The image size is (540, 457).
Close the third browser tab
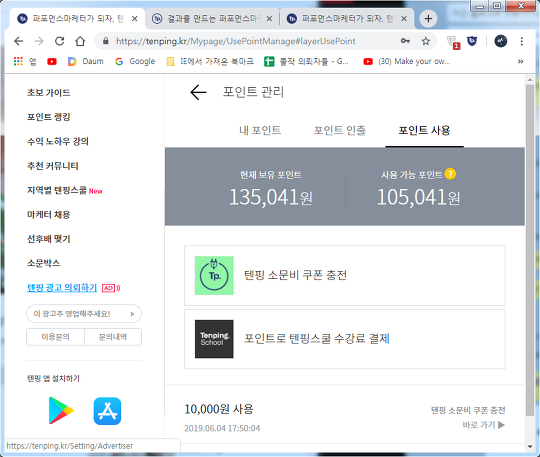pyautogui.click(x=404, y=19)
